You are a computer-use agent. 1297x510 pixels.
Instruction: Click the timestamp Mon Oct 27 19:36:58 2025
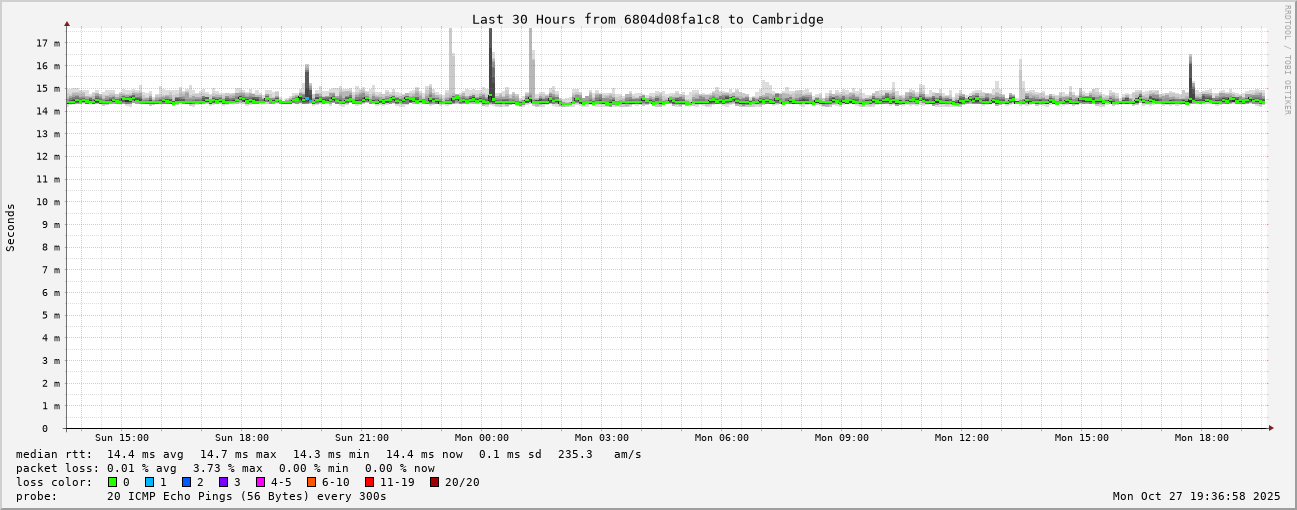pos(1196,496)
